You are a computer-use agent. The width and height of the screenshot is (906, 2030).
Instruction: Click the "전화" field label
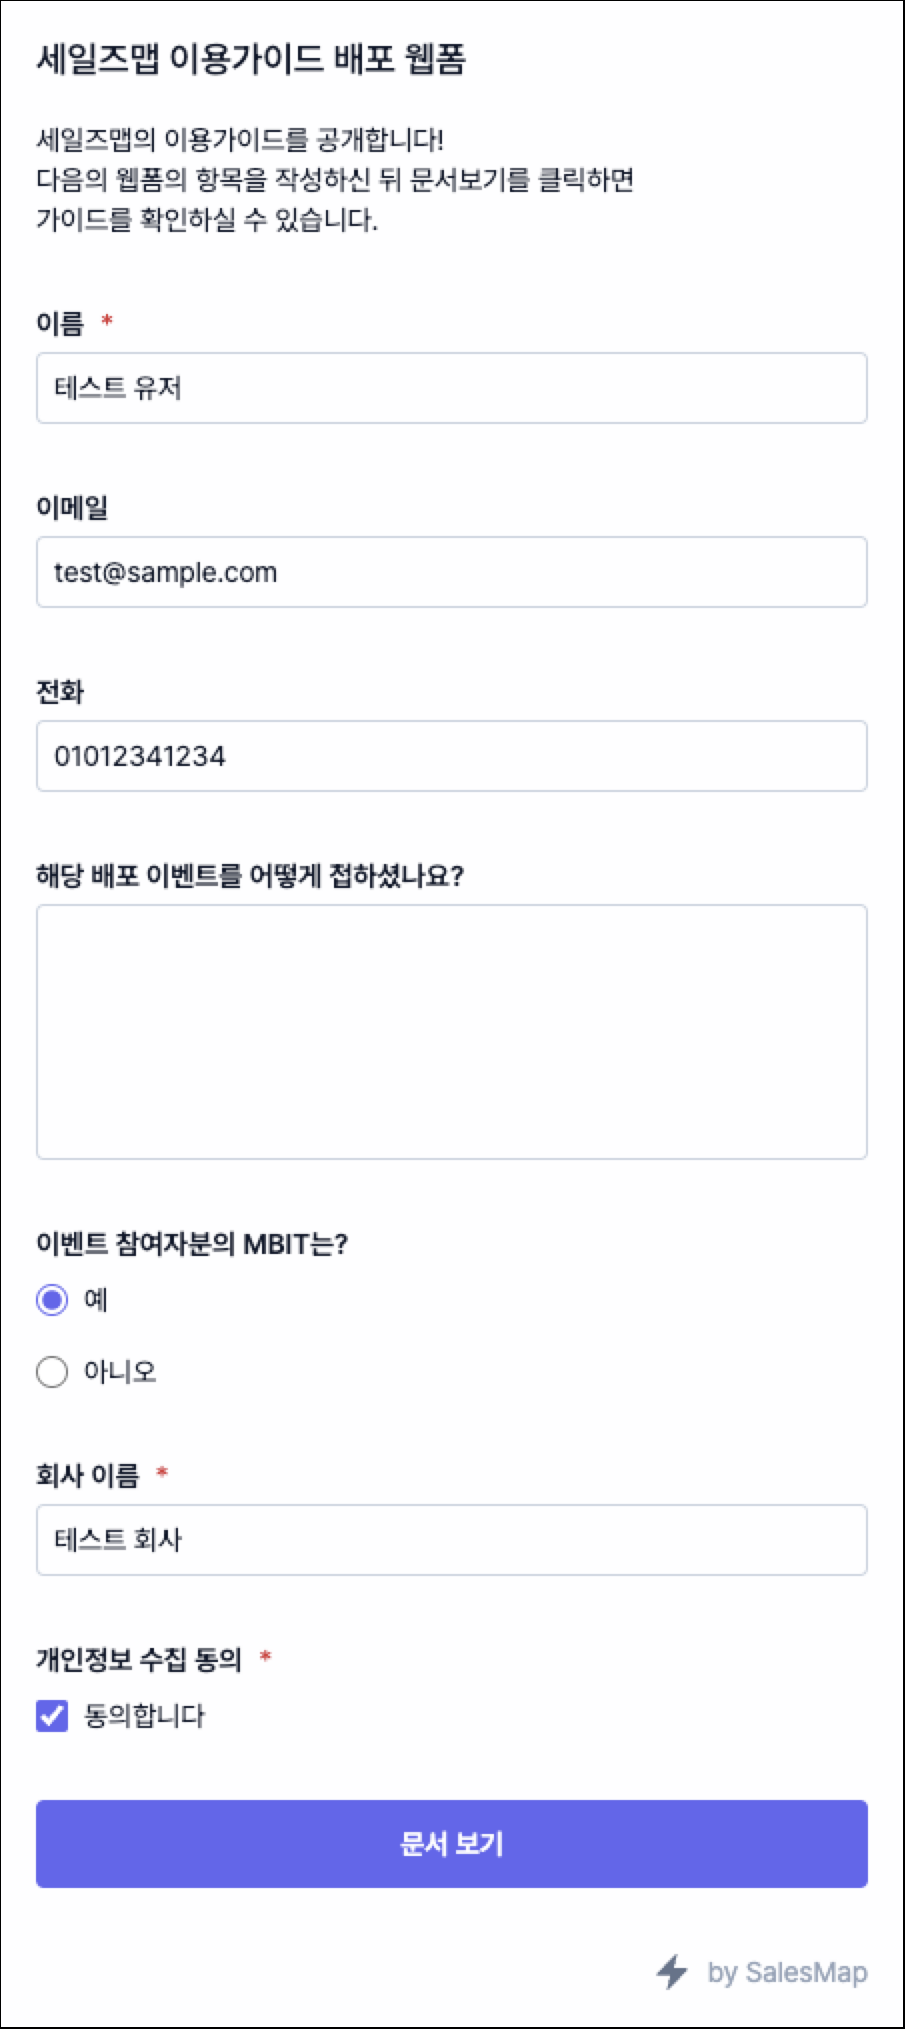(x=60, y=692)
